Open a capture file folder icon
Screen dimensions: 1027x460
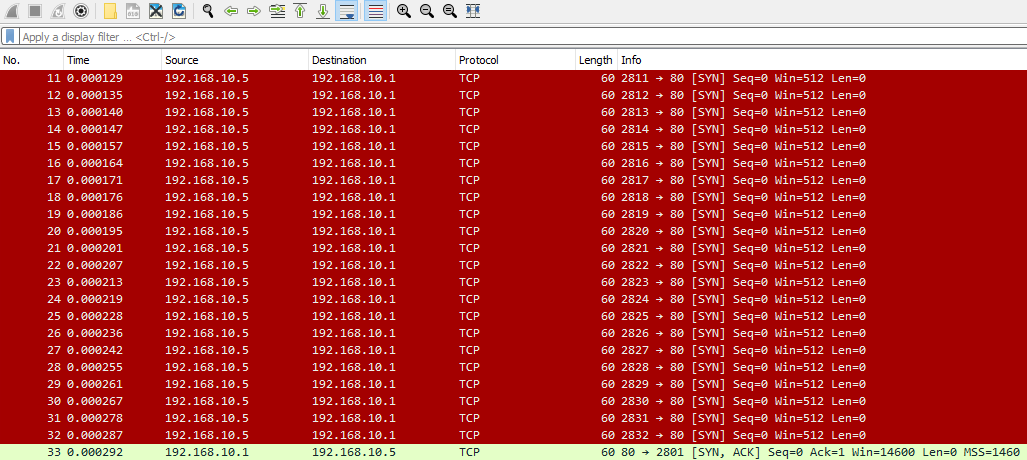(110, 11)
